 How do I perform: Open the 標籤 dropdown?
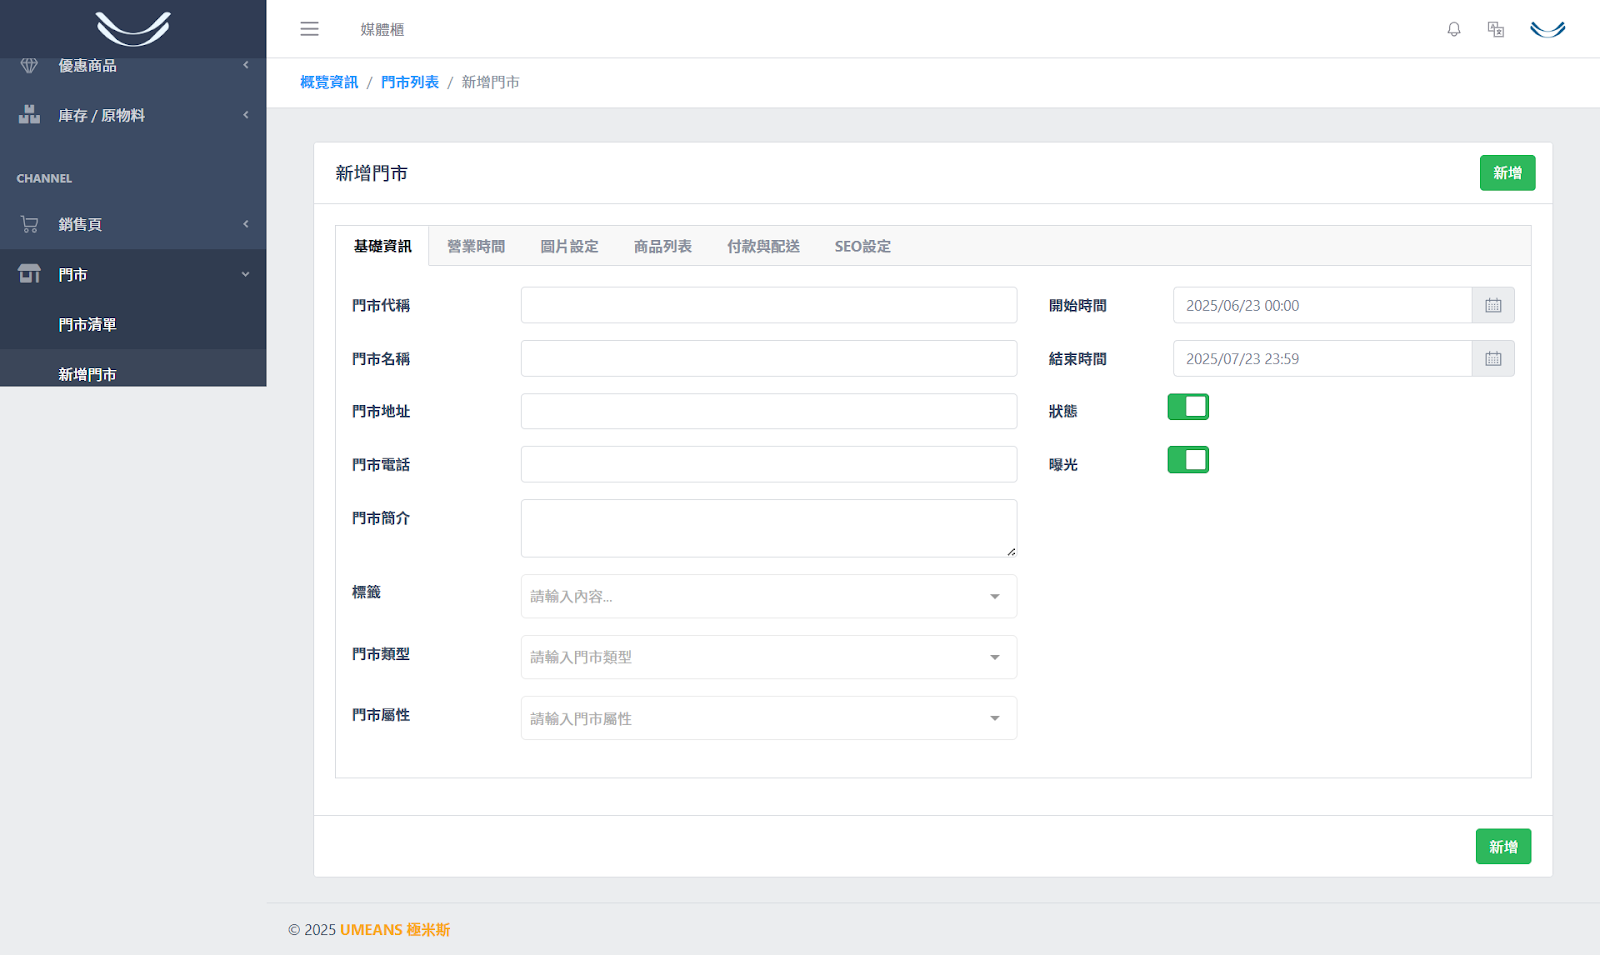[x=769, y=596]
